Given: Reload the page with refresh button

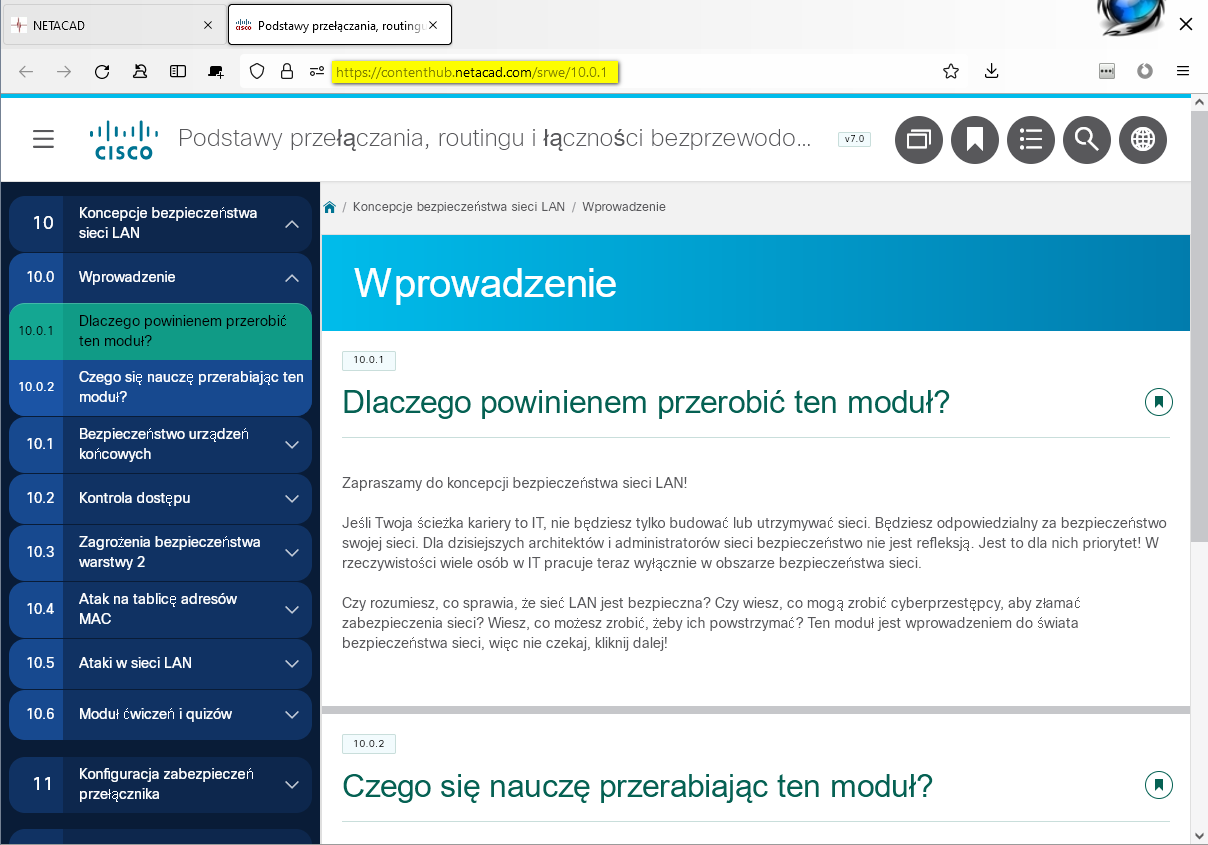Looking at the screenshot, I should tap(102, 71).
